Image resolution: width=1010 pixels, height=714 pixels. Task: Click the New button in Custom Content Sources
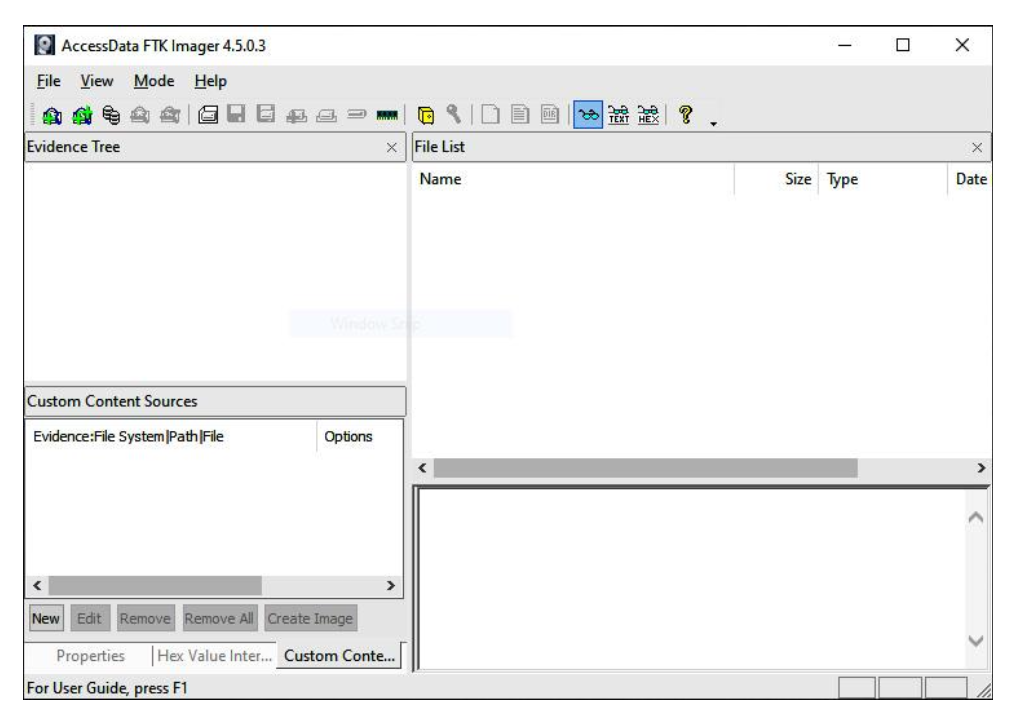[46, 619]
